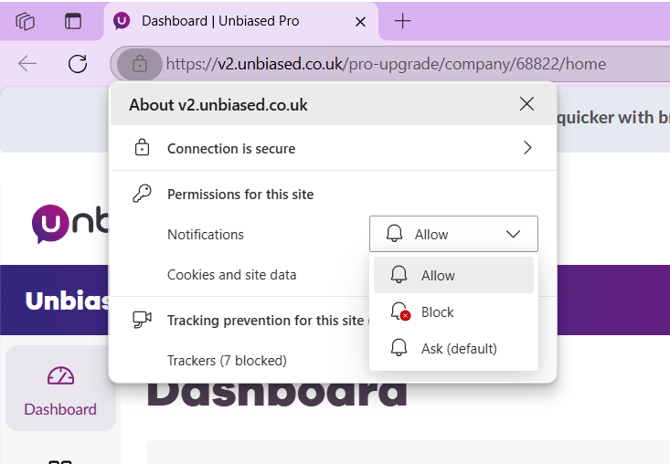Close the About v2.unbiased.co.uk popup
Viewport: 670px width, 464px height.
(527, 104)
